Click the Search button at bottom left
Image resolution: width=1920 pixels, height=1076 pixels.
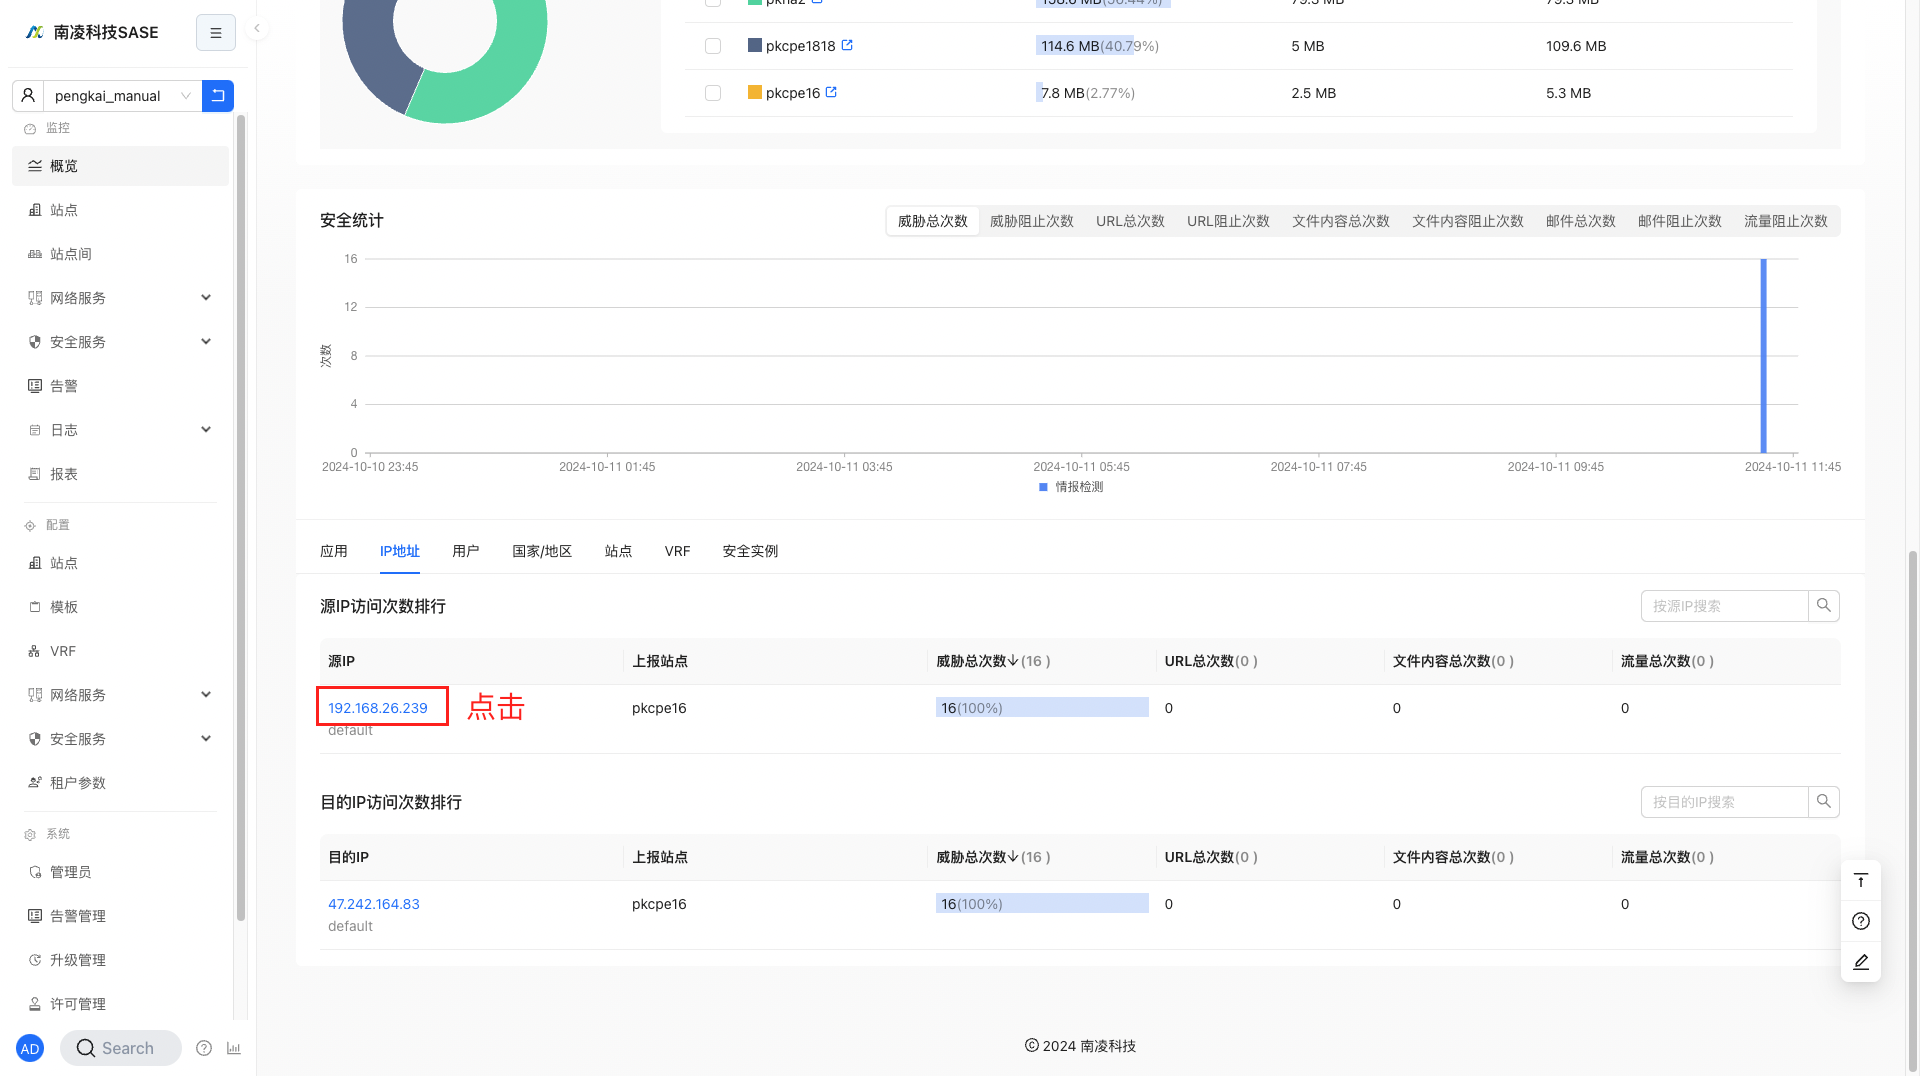click(120, 1048)
